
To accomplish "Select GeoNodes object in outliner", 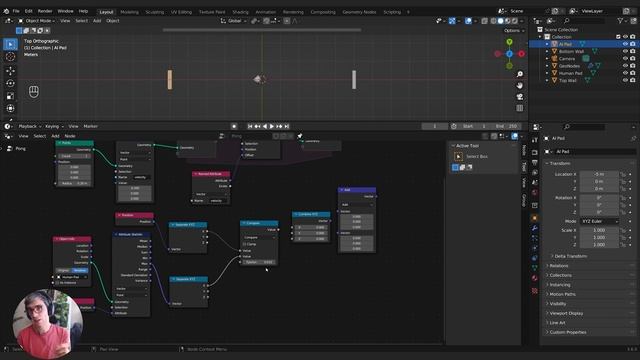I will click(569, 66).
